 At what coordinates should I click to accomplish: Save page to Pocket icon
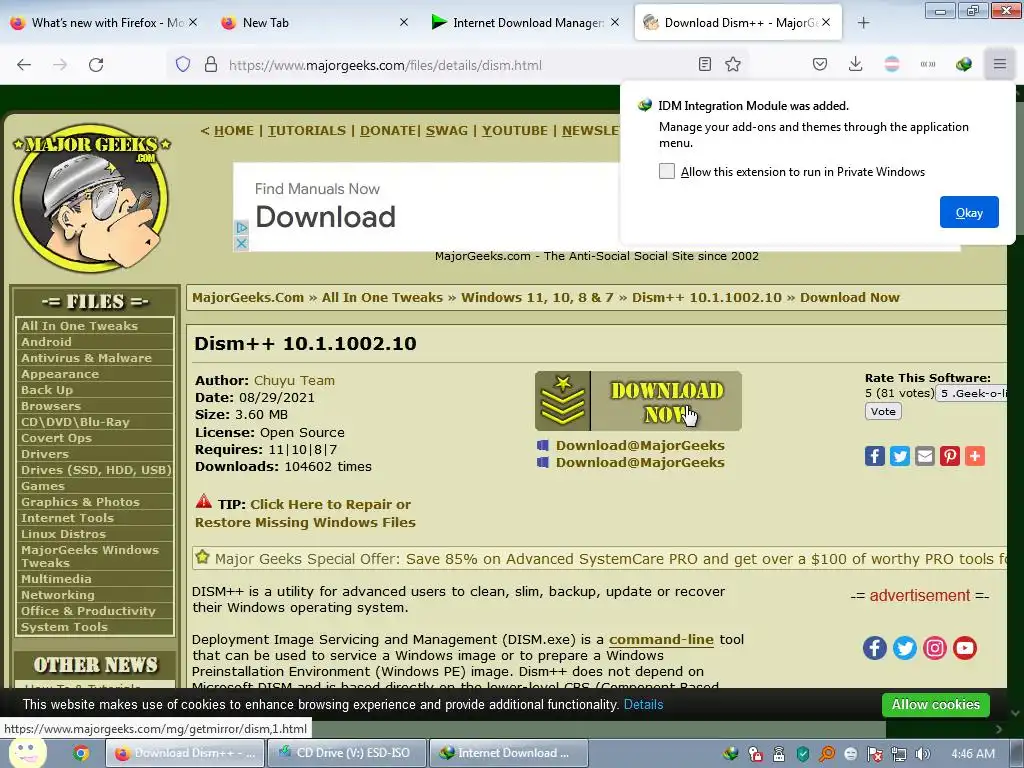pos(820,64)
